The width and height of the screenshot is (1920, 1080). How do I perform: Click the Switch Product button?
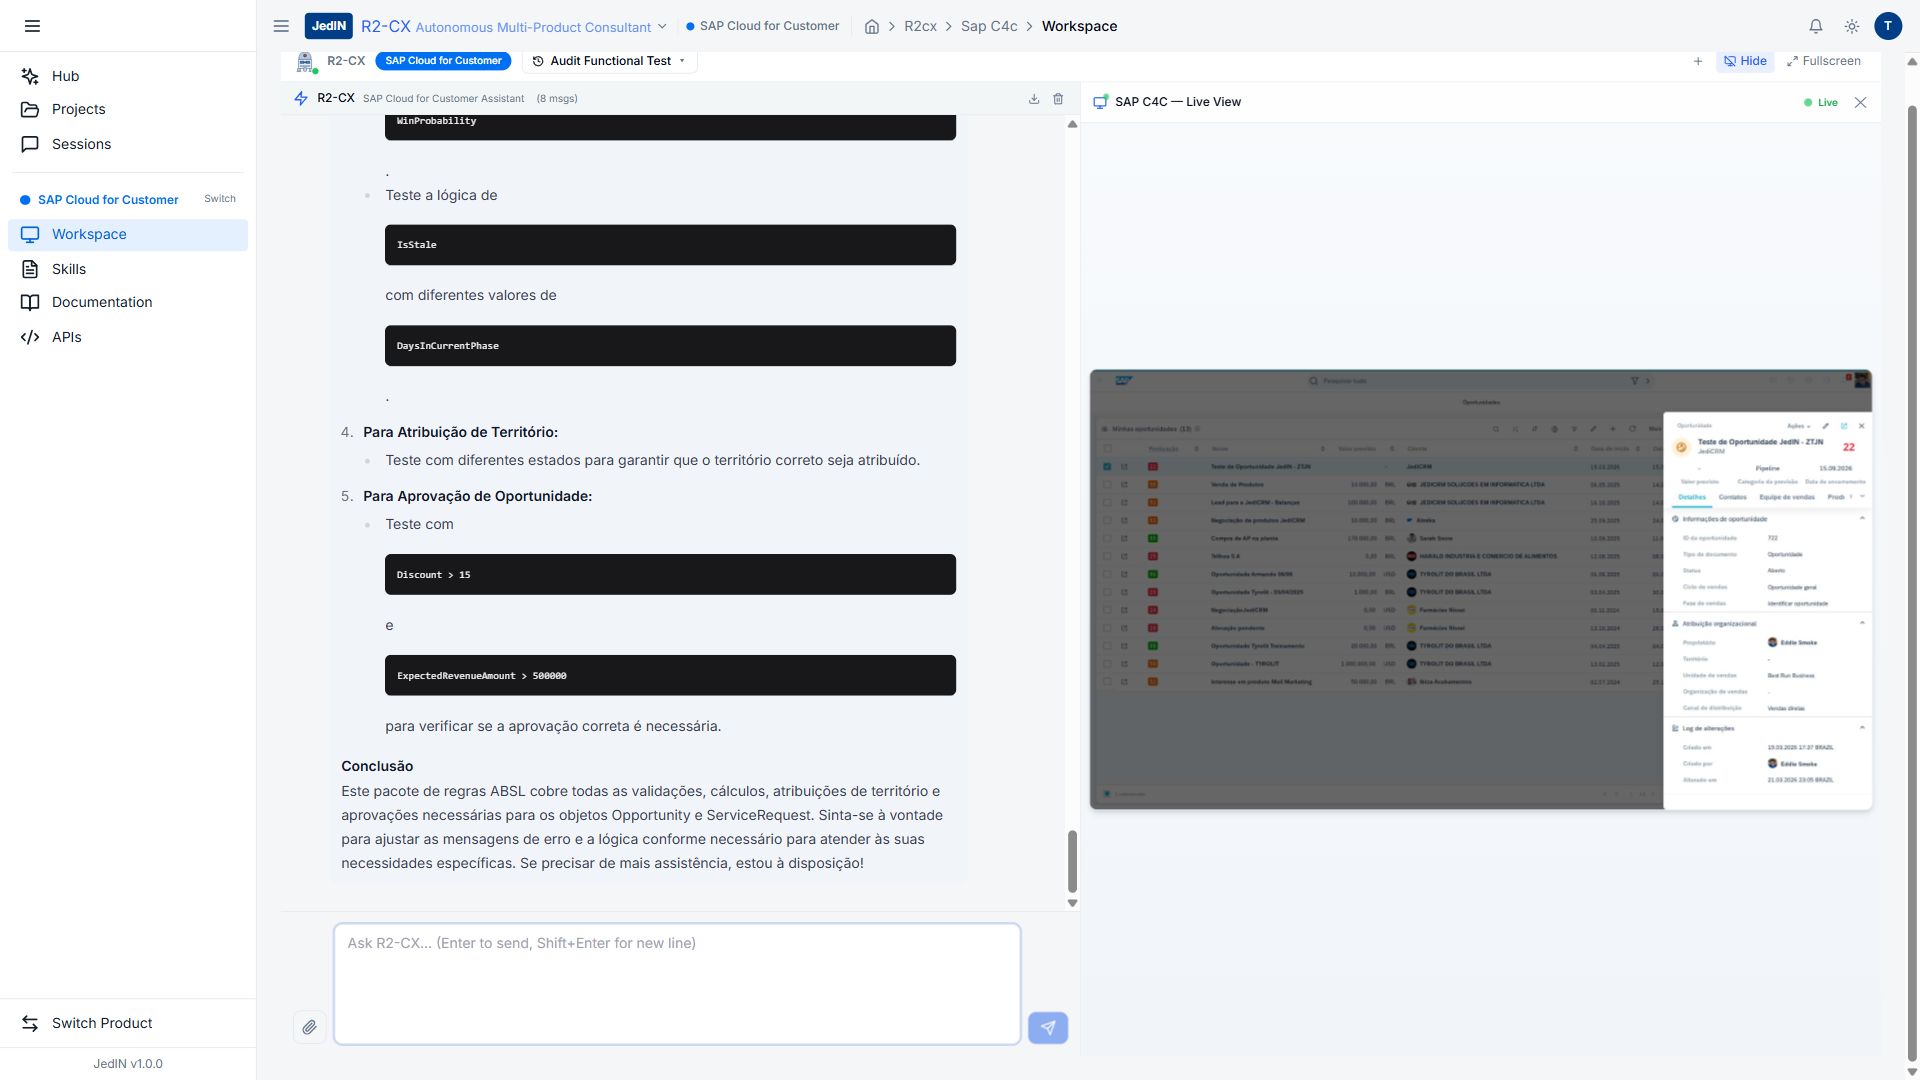click(x=102, y=1023)
